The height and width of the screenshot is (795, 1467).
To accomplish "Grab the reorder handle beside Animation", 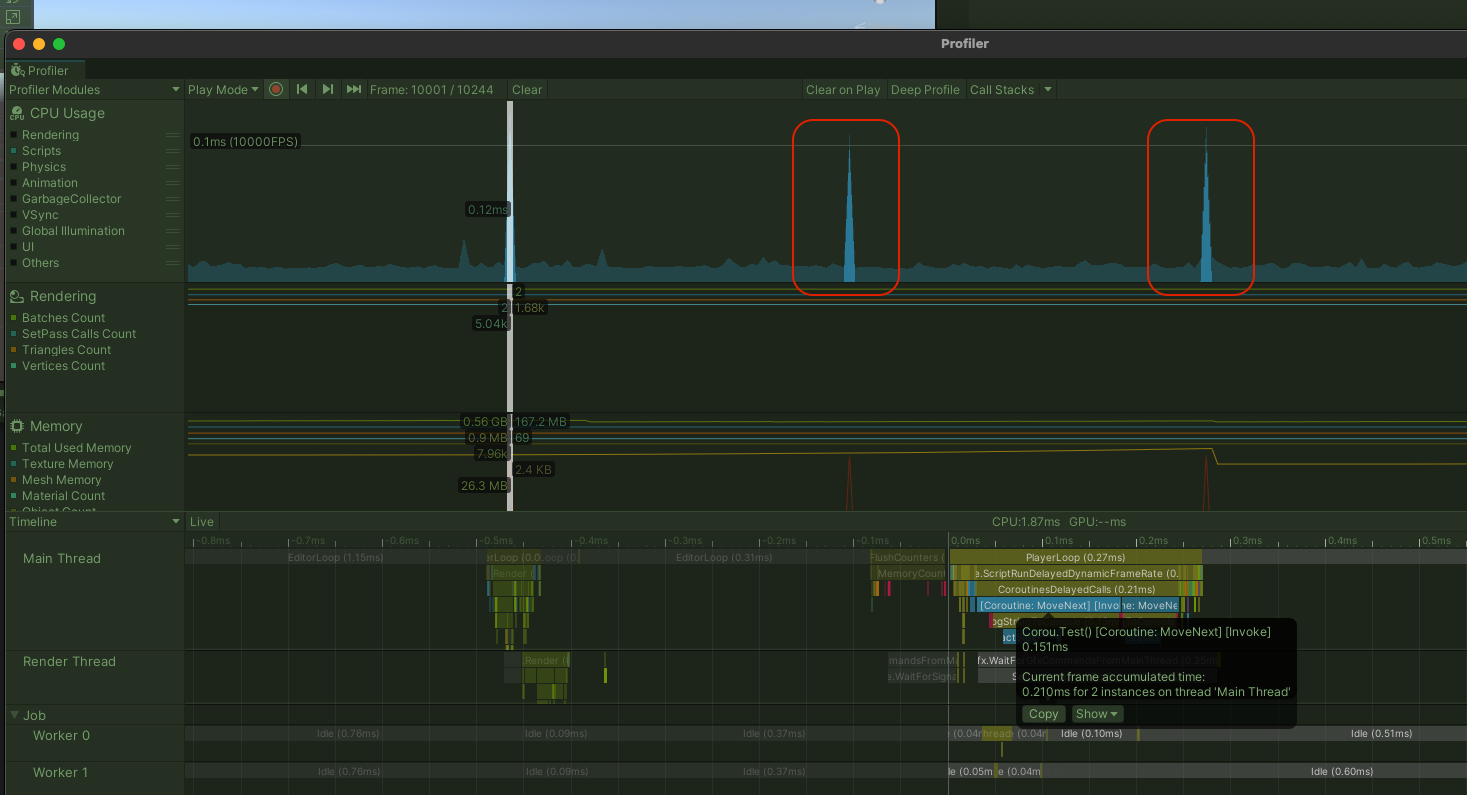I will 173,183.
